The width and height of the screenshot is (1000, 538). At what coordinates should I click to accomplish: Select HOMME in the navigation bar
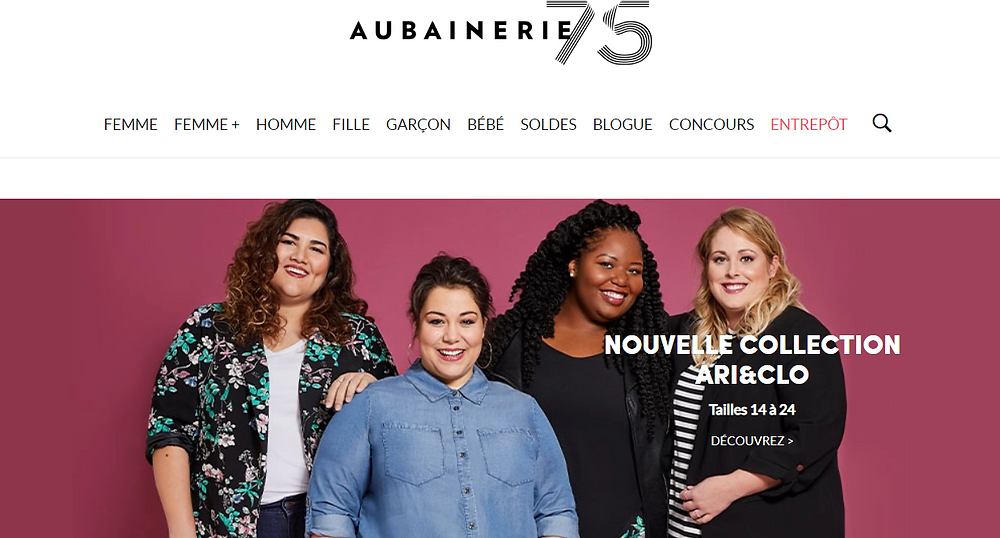coord(286,124)
